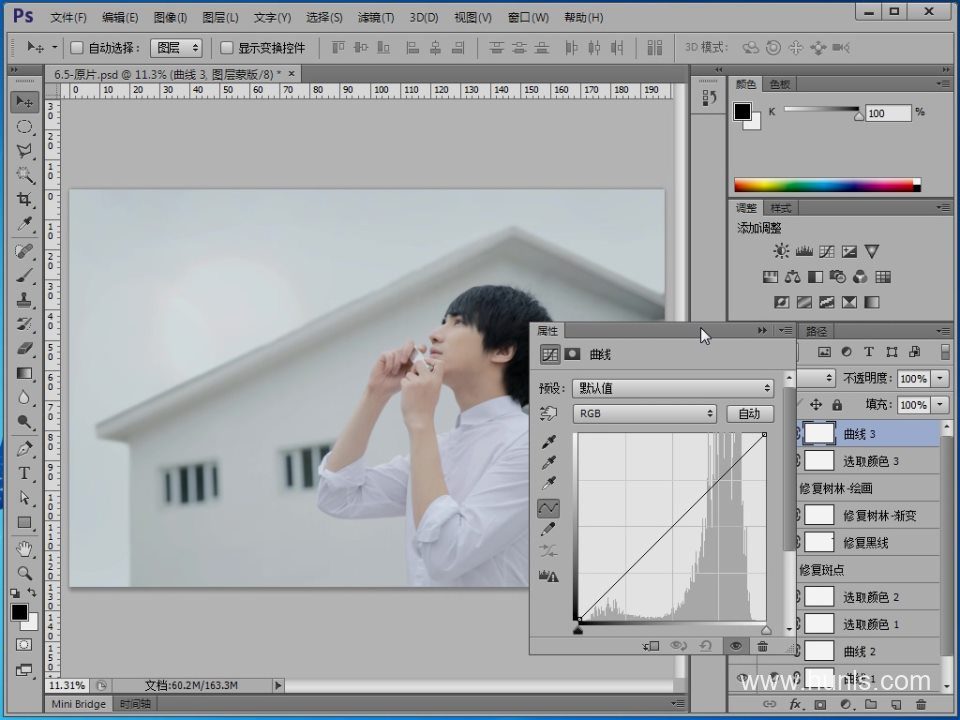The width and height of the screenshot is (960, 720).
Task: Select the Eraser tool
Action: point(24,349)
